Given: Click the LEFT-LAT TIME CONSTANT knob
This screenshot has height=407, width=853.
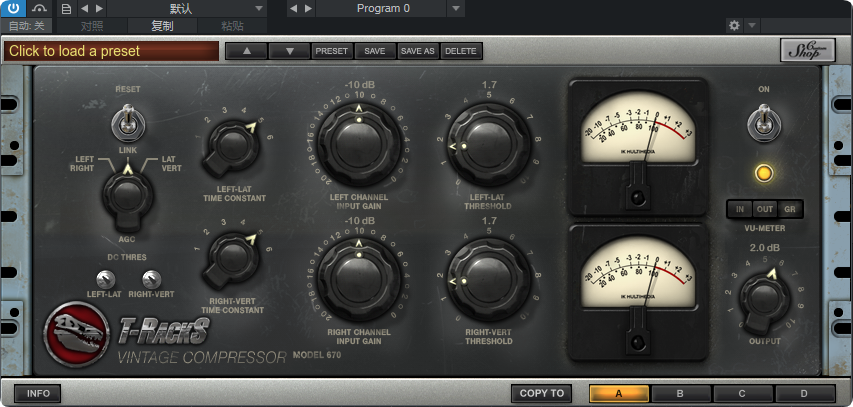Looking at the screenshot, I should (233, 147).
